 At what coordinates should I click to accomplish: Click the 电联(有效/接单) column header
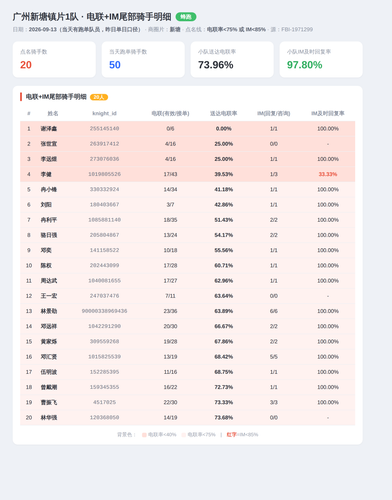pyautogui.click(x=170, y=113)
